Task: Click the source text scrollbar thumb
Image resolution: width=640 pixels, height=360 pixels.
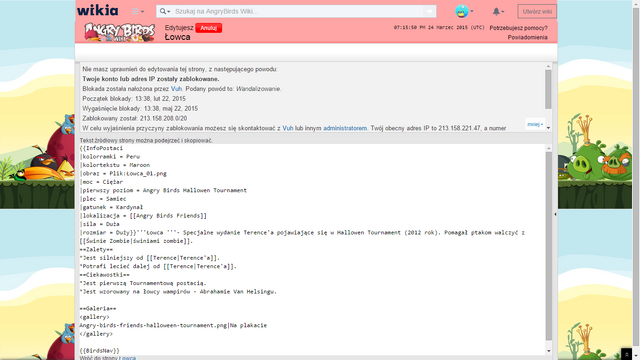Action: (549, 246)
